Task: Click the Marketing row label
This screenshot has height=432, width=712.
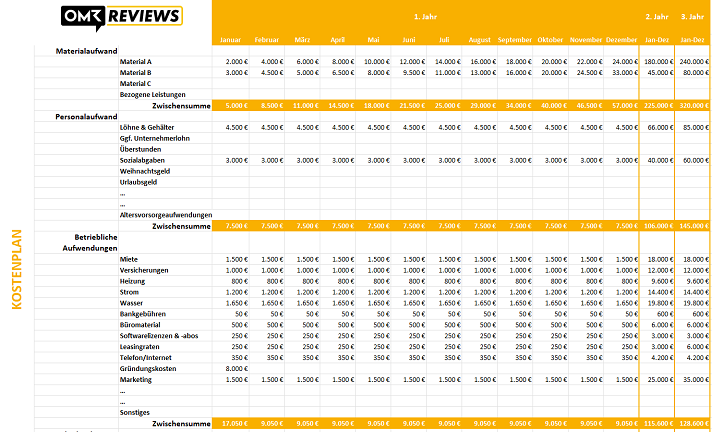Action: pyautogui.click(x=136, y=380)
